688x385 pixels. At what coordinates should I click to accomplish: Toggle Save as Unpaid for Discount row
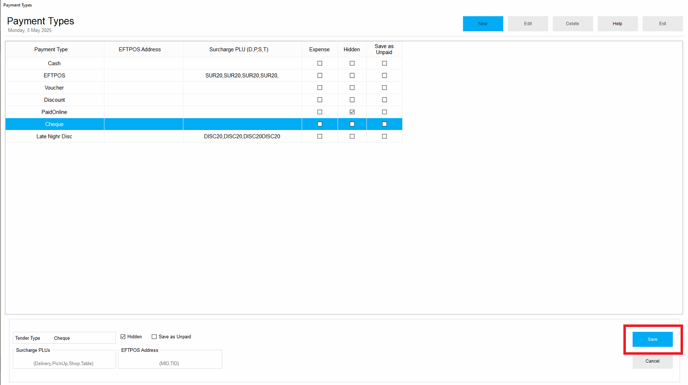click(384, 100)
